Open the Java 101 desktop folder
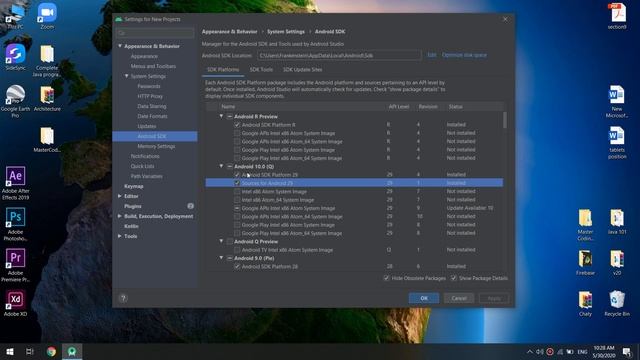640x360 pixels. [617, 222]
